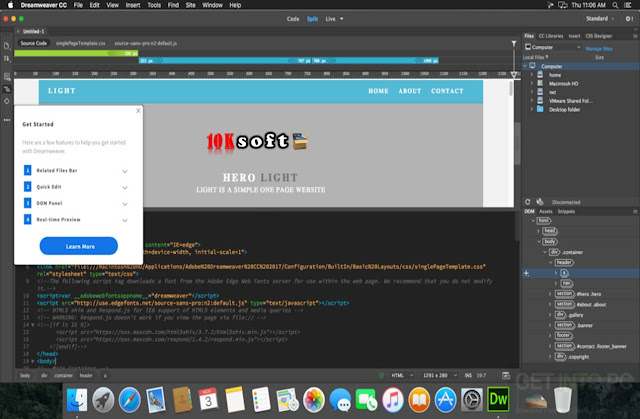Select singlePageTemplate.css related file
Viewport: 640px width, 419px height.
pos(80,43)
